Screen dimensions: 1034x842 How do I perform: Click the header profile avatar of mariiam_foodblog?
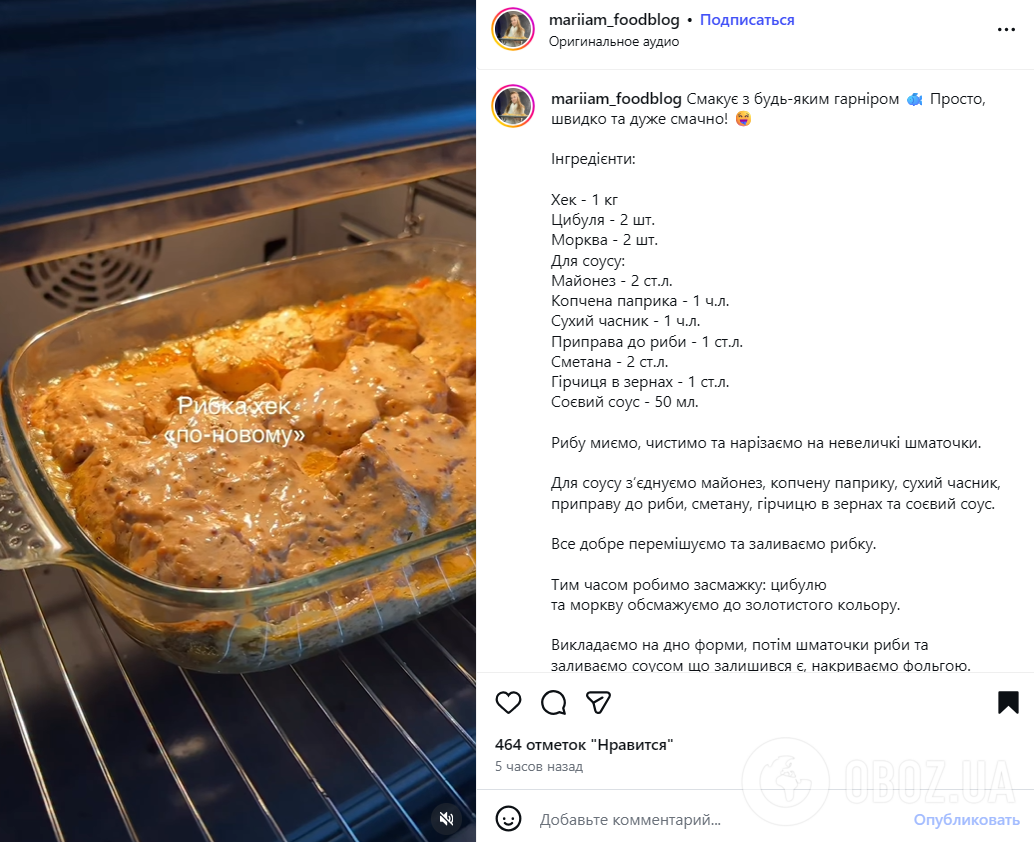pyautogui.click(x=513, y=29)
